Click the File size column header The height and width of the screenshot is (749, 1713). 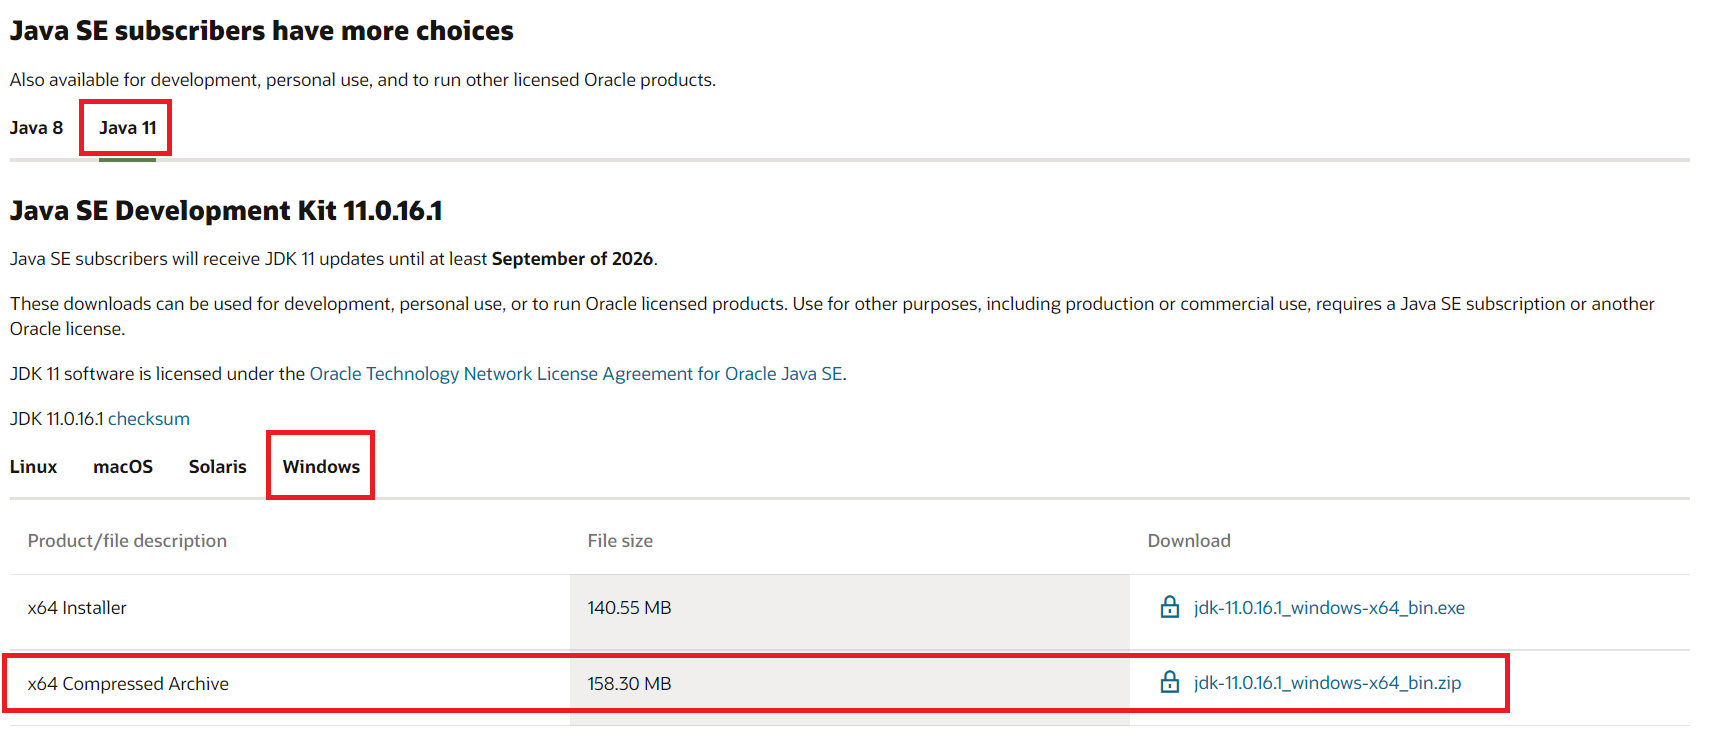pyautogui.click(x=620, y=541)
